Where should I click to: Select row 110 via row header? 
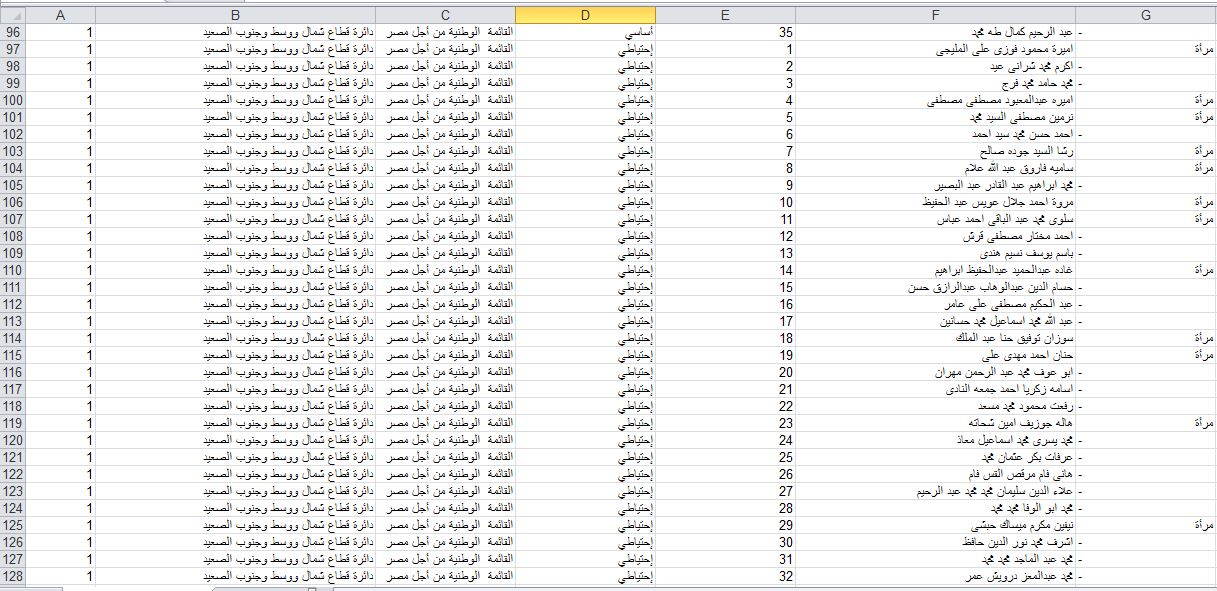[x=13, y=270]
